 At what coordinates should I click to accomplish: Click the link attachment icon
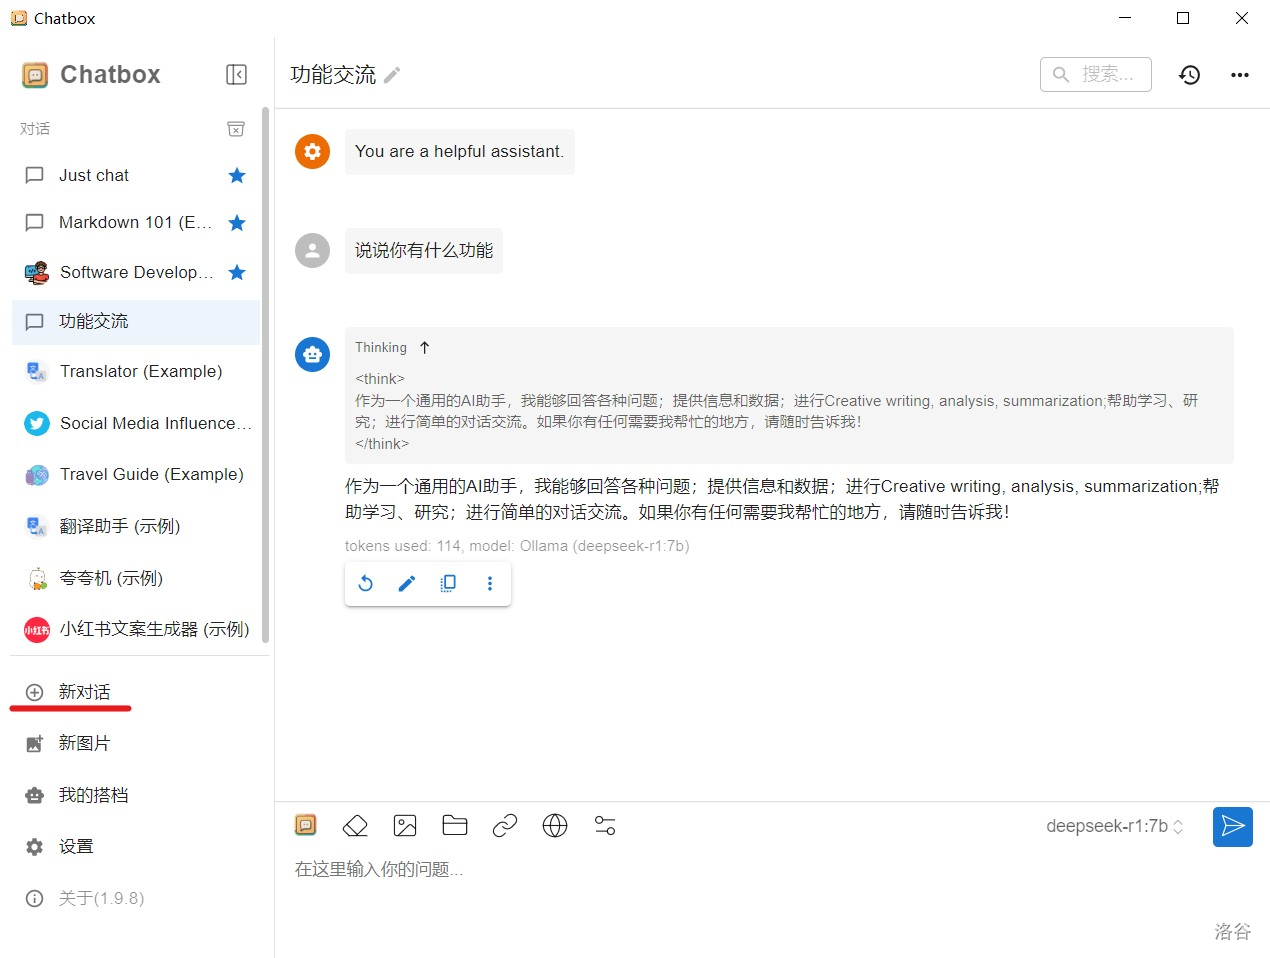pos(505,826)
